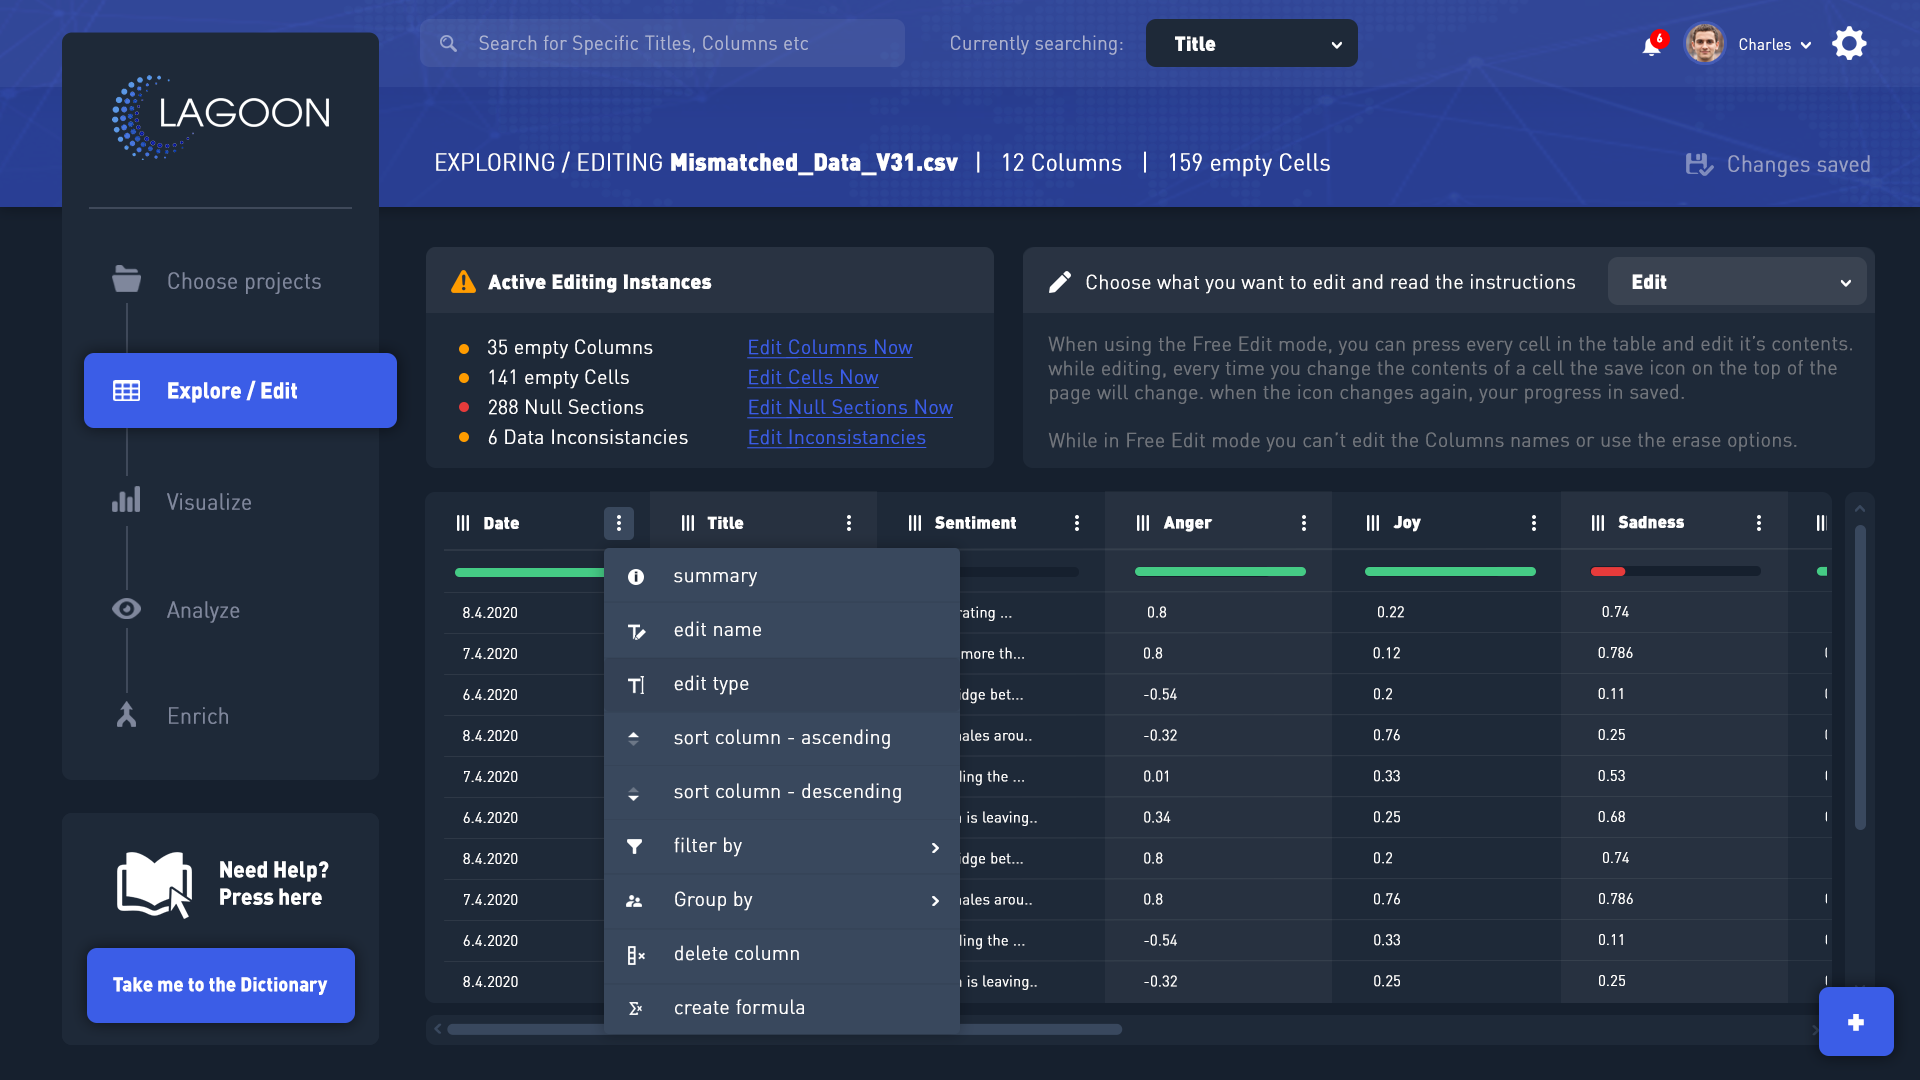Viewport: 1920px width, 1080px height.
Task: Open the Anger column three-dot menu
Action: point(1304,523)
